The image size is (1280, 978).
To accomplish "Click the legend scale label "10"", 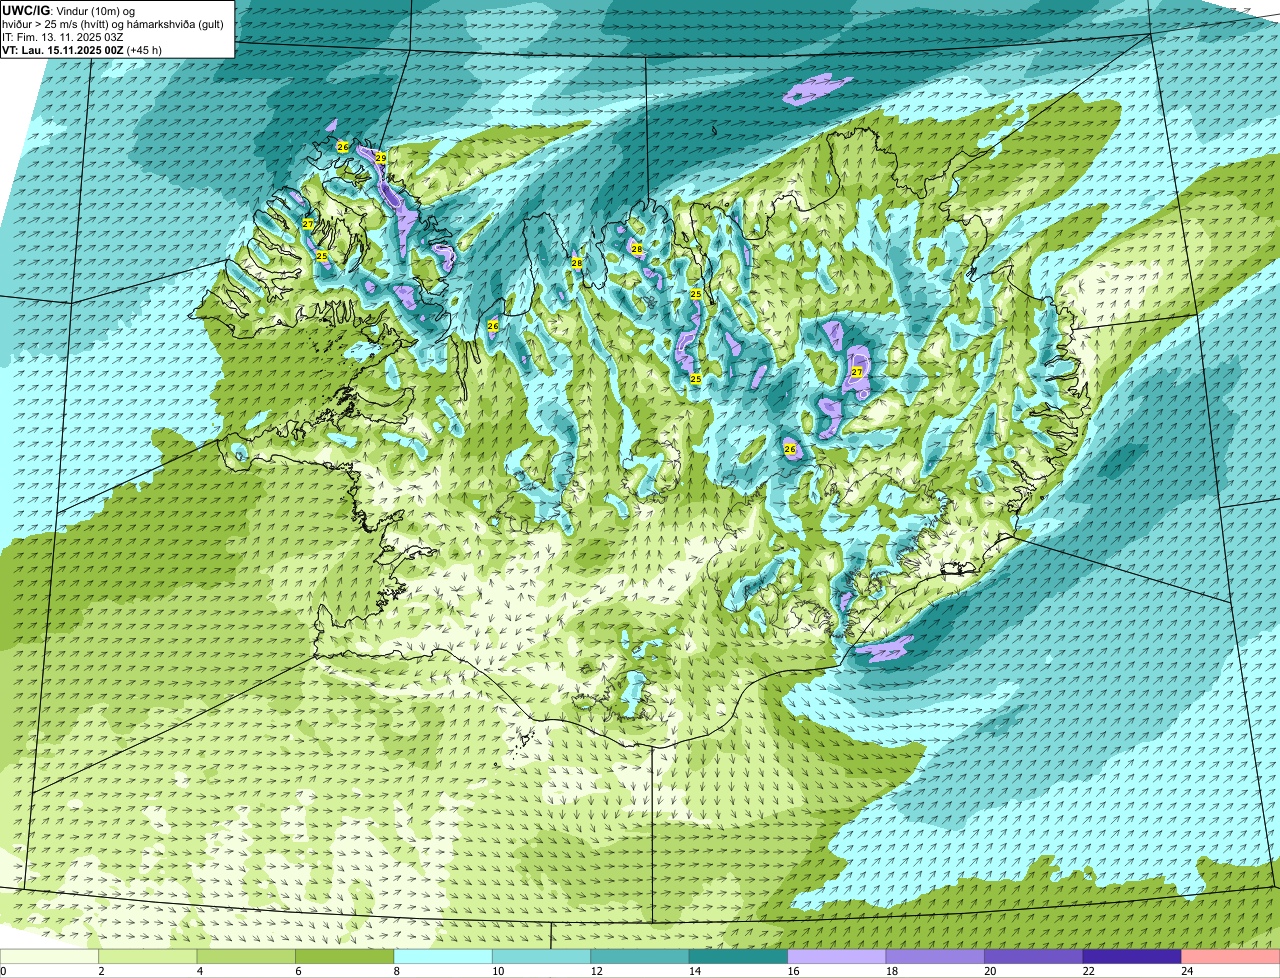I will (498, 970).
